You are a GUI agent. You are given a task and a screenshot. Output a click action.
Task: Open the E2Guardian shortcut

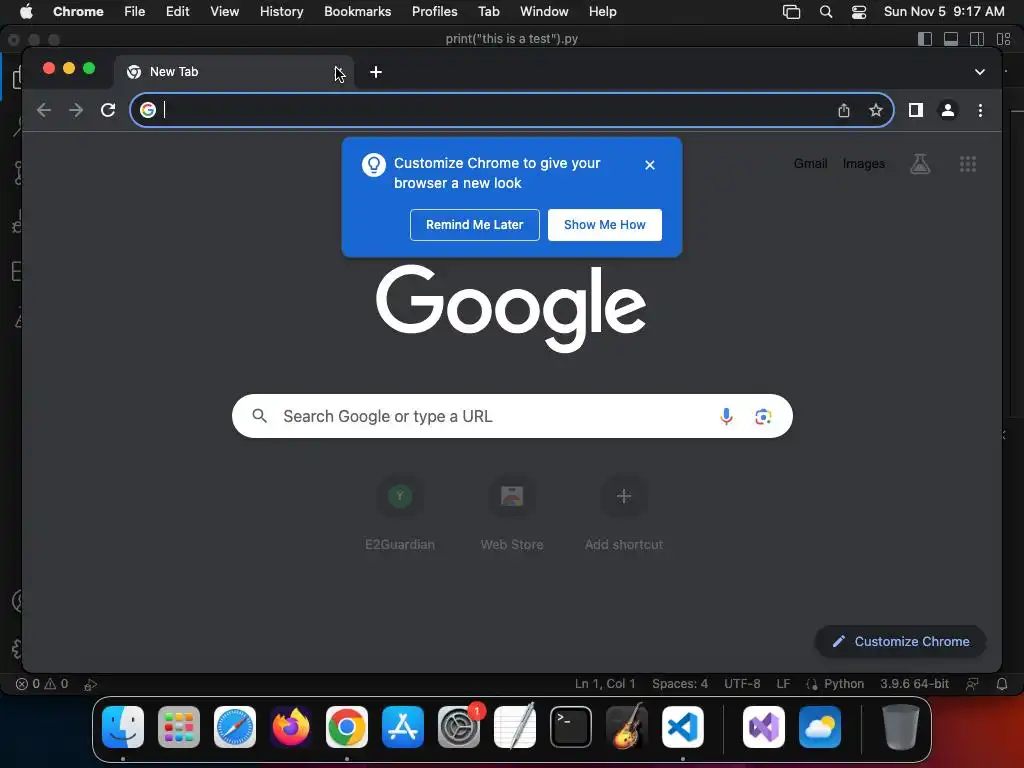[x=400, y=513]
